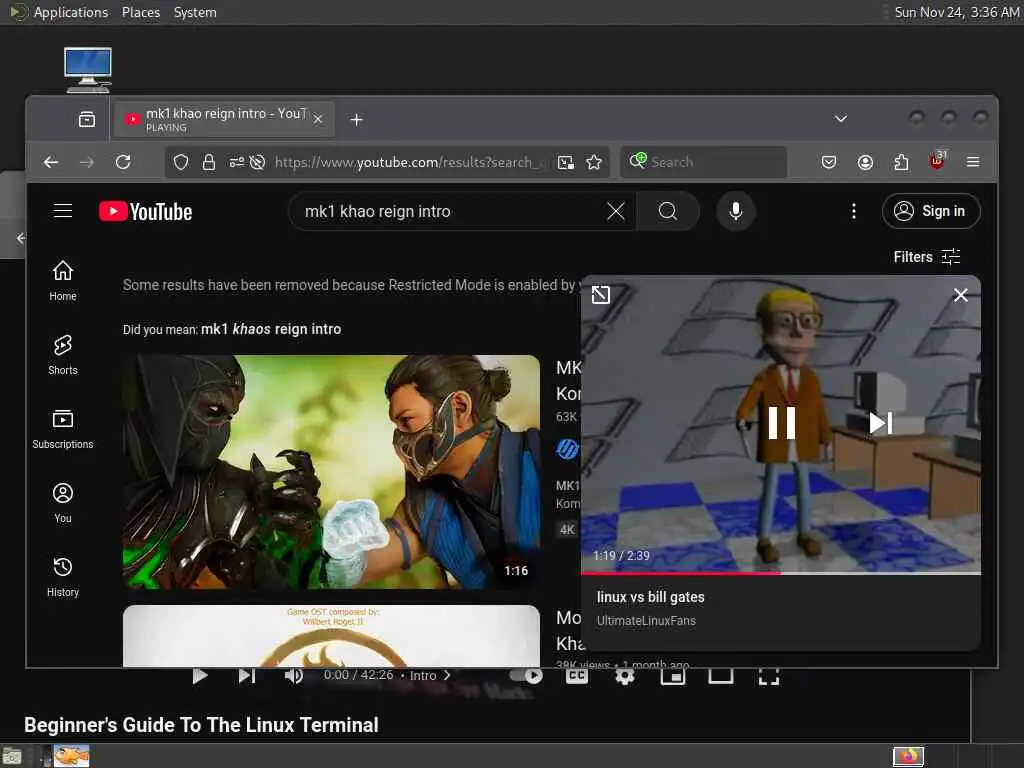
Task: Expand the Intro chapter chevron
Action: (447, 675)
